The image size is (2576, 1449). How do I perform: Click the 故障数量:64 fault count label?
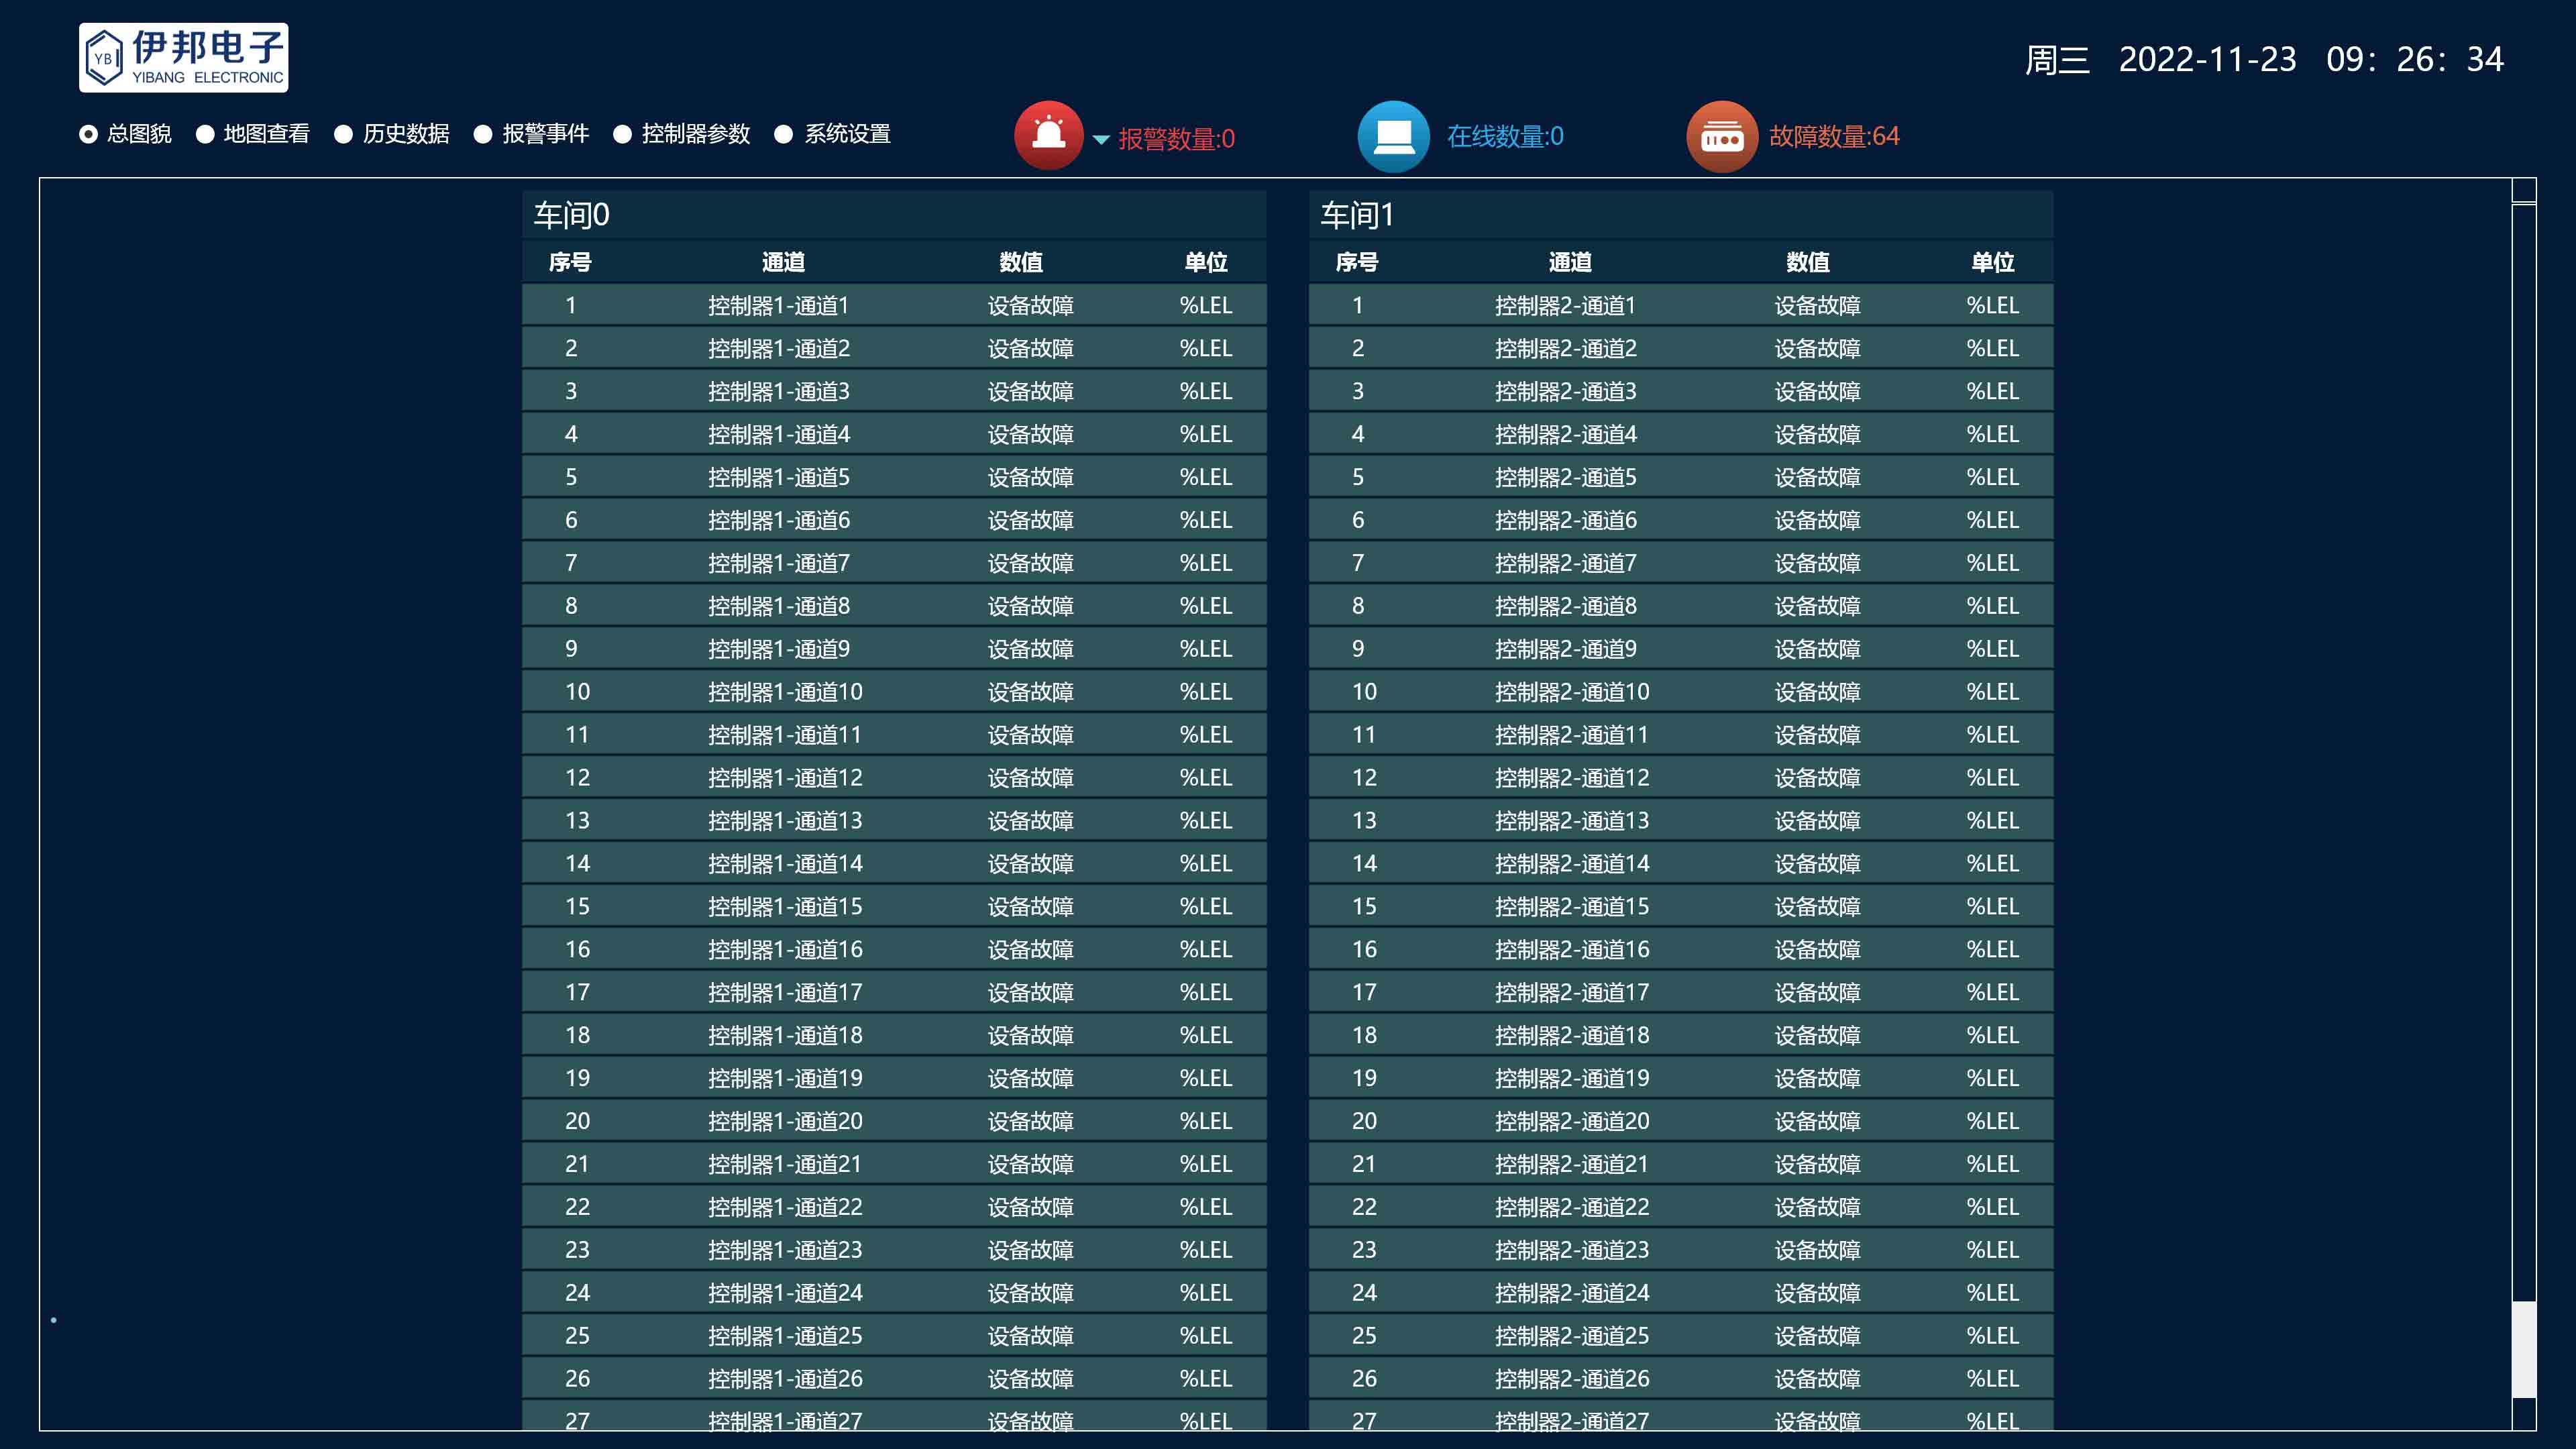pyautogui.click(x=1834, y=136)
